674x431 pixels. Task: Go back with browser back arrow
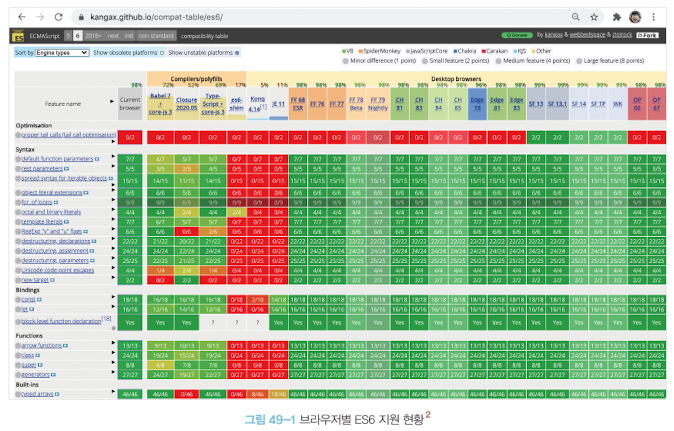click(x=21, y=17)
